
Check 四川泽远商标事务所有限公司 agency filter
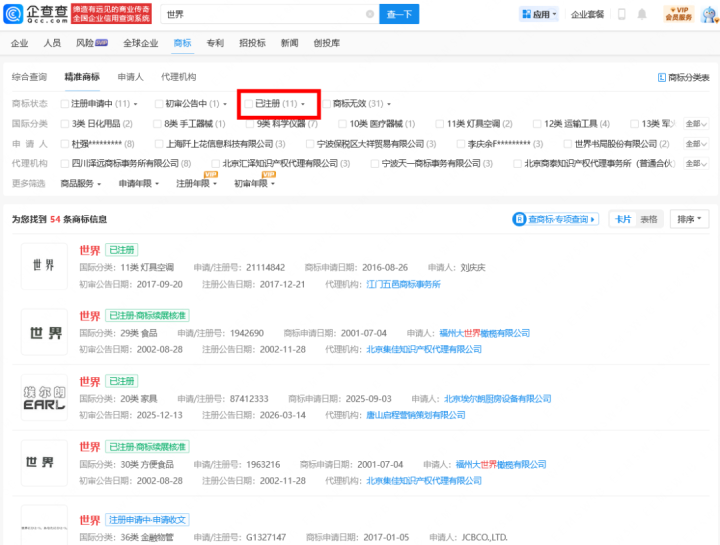tap(65, 163)
